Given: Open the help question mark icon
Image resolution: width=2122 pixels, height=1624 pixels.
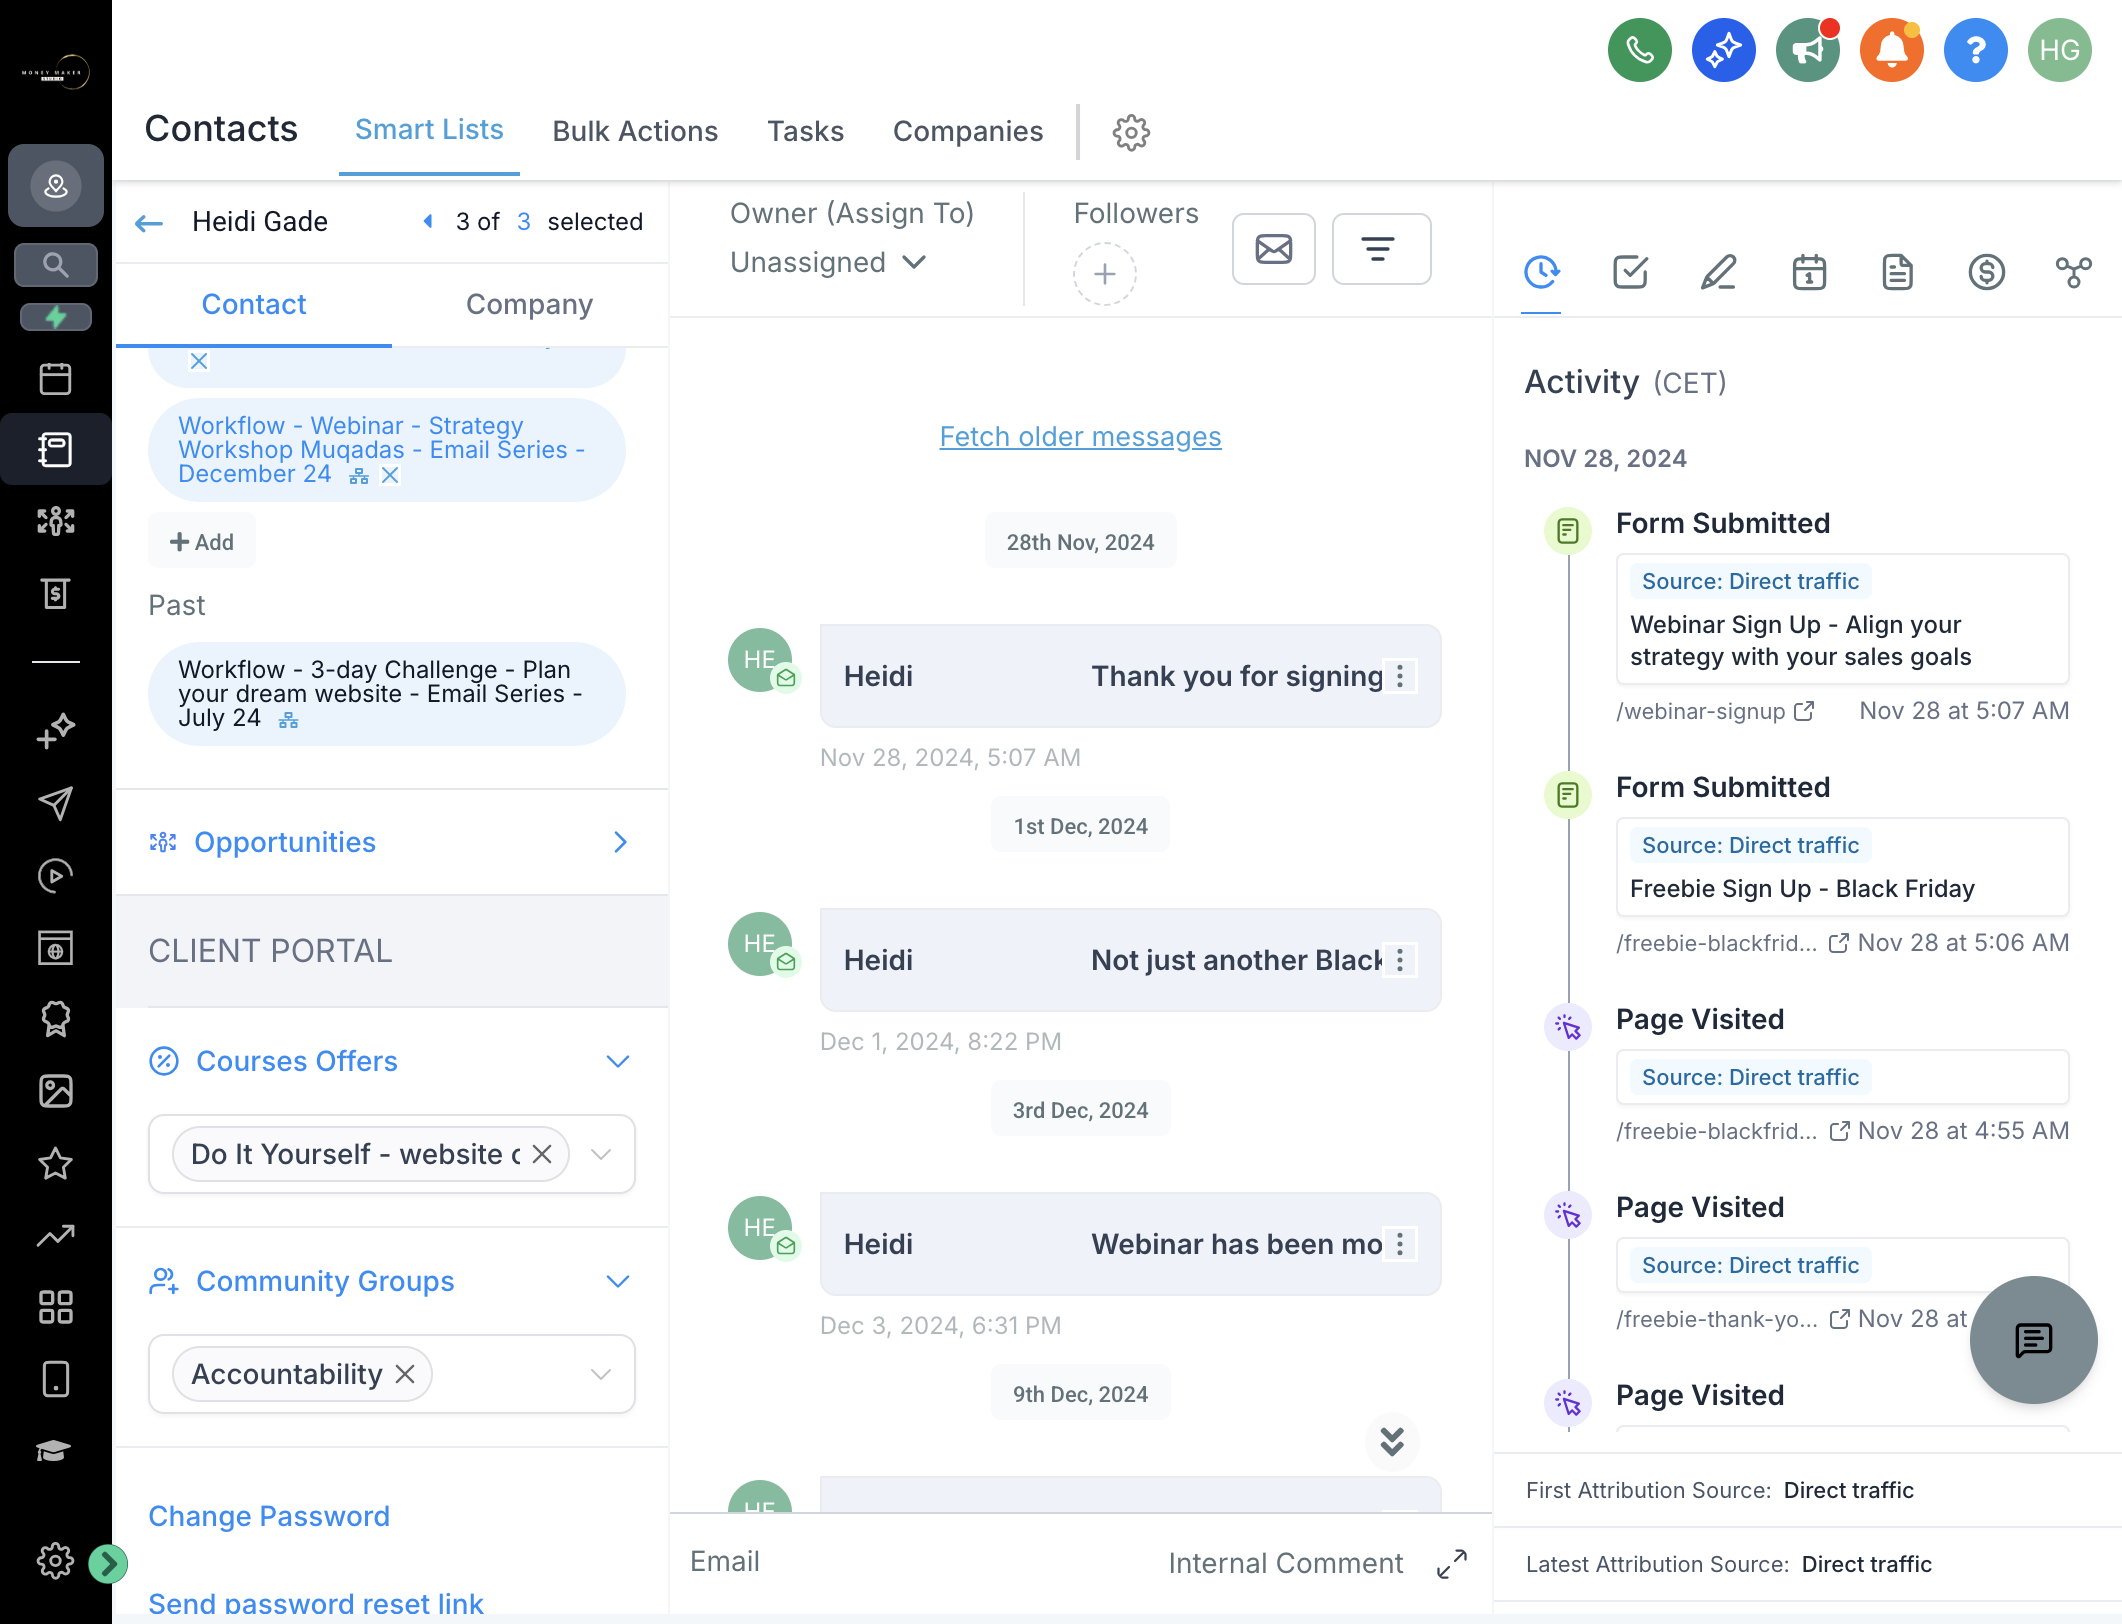Looking at the screenshot, I should point(1975,50).
